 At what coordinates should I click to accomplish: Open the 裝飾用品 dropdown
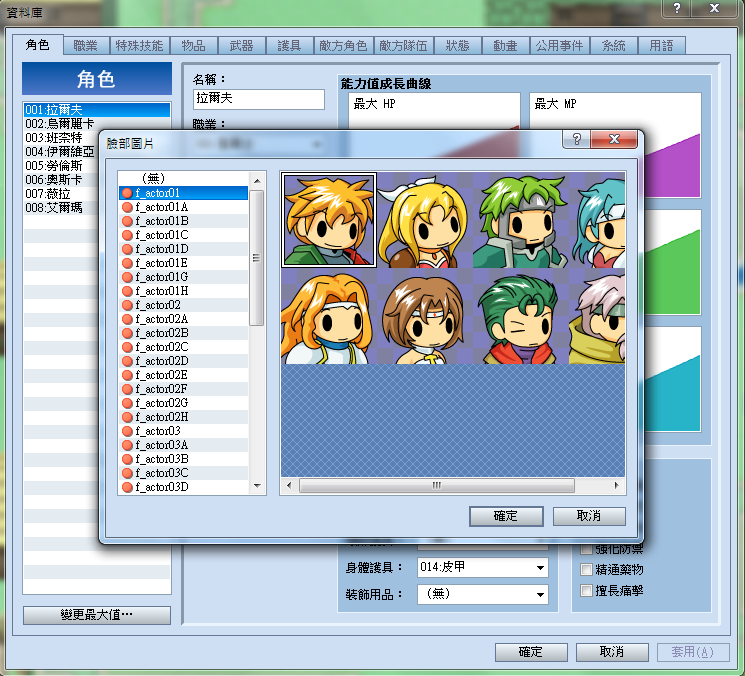(483, 594)
